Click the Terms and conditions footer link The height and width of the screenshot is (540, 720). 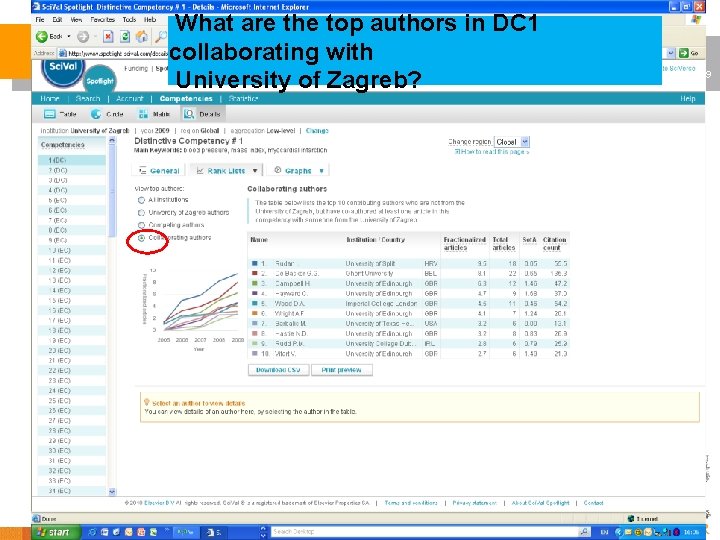(x=411, y=503)
